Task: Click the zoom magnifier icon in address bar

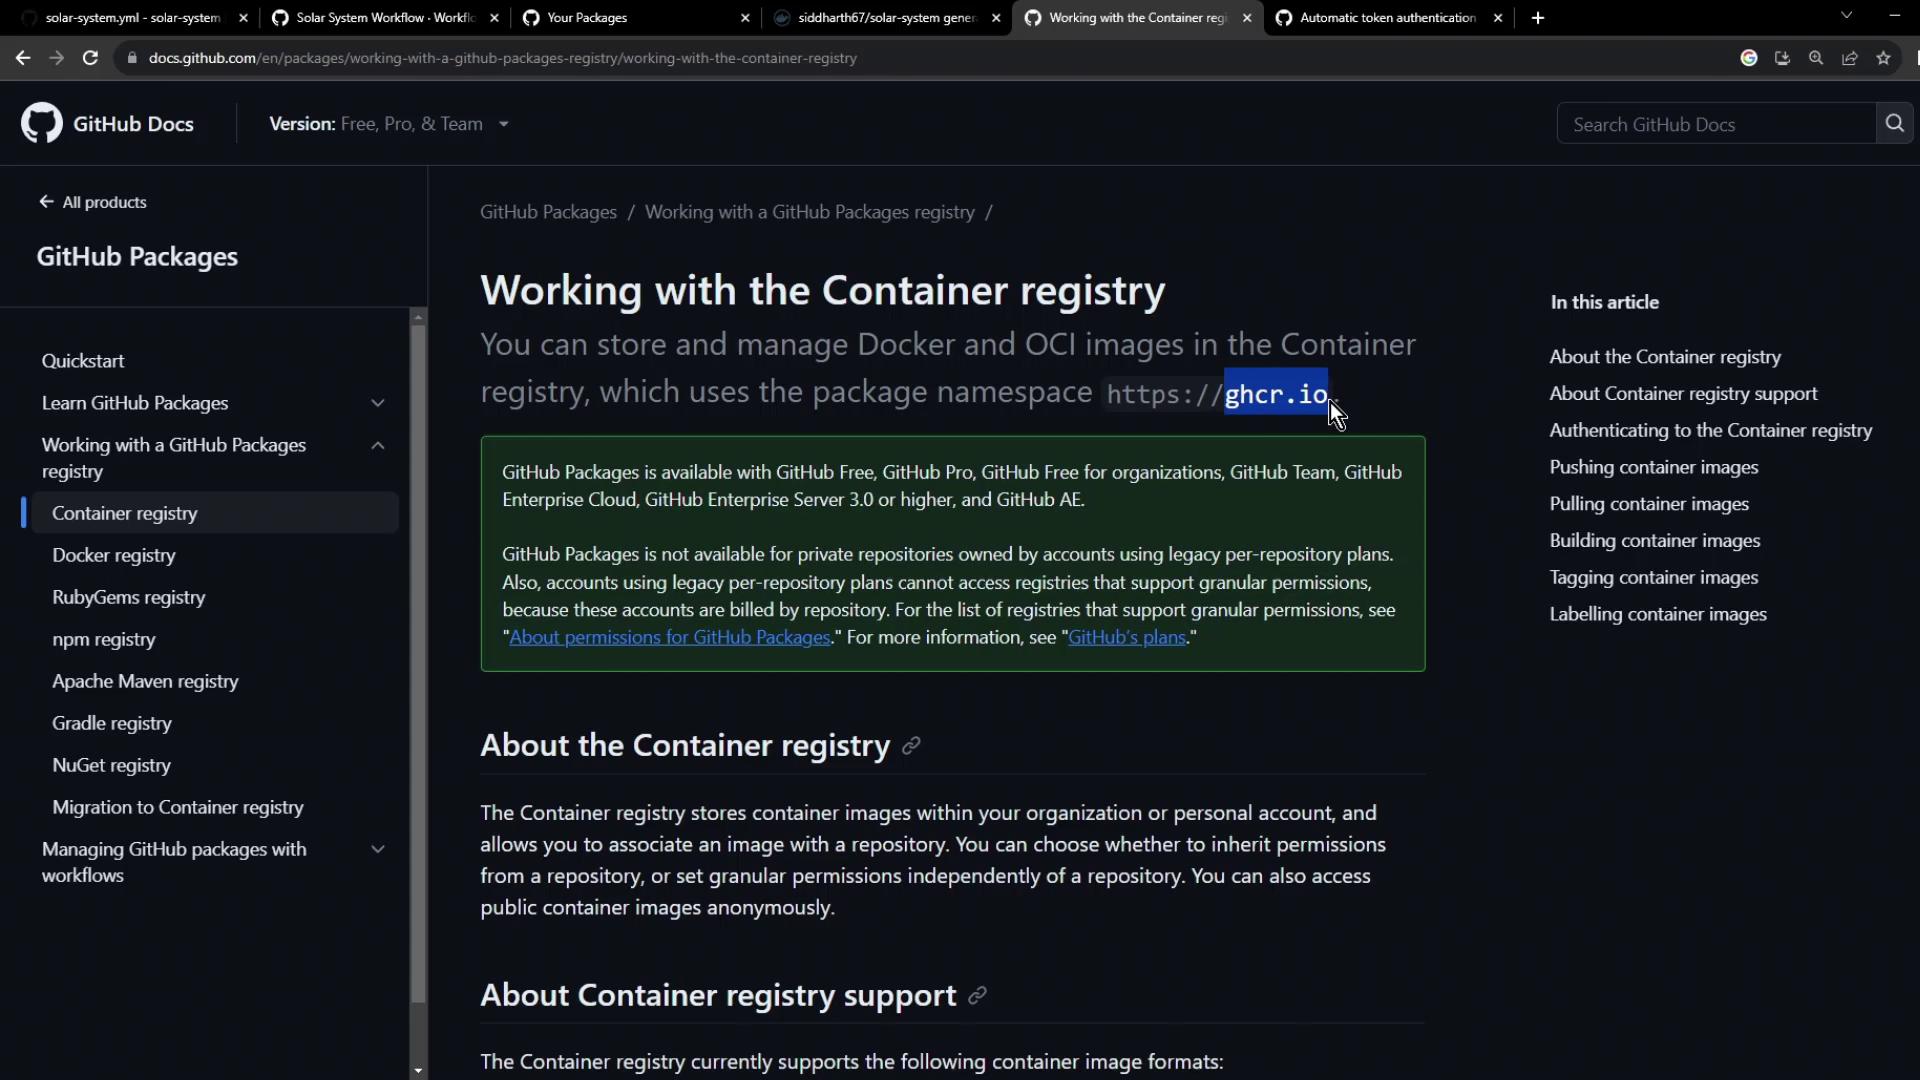Action: click(1815, 58)
